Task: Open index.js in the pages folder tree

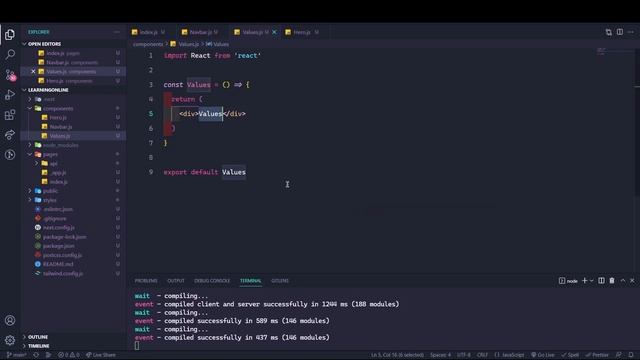Action: pyautogui.click(x=59, y=182)
